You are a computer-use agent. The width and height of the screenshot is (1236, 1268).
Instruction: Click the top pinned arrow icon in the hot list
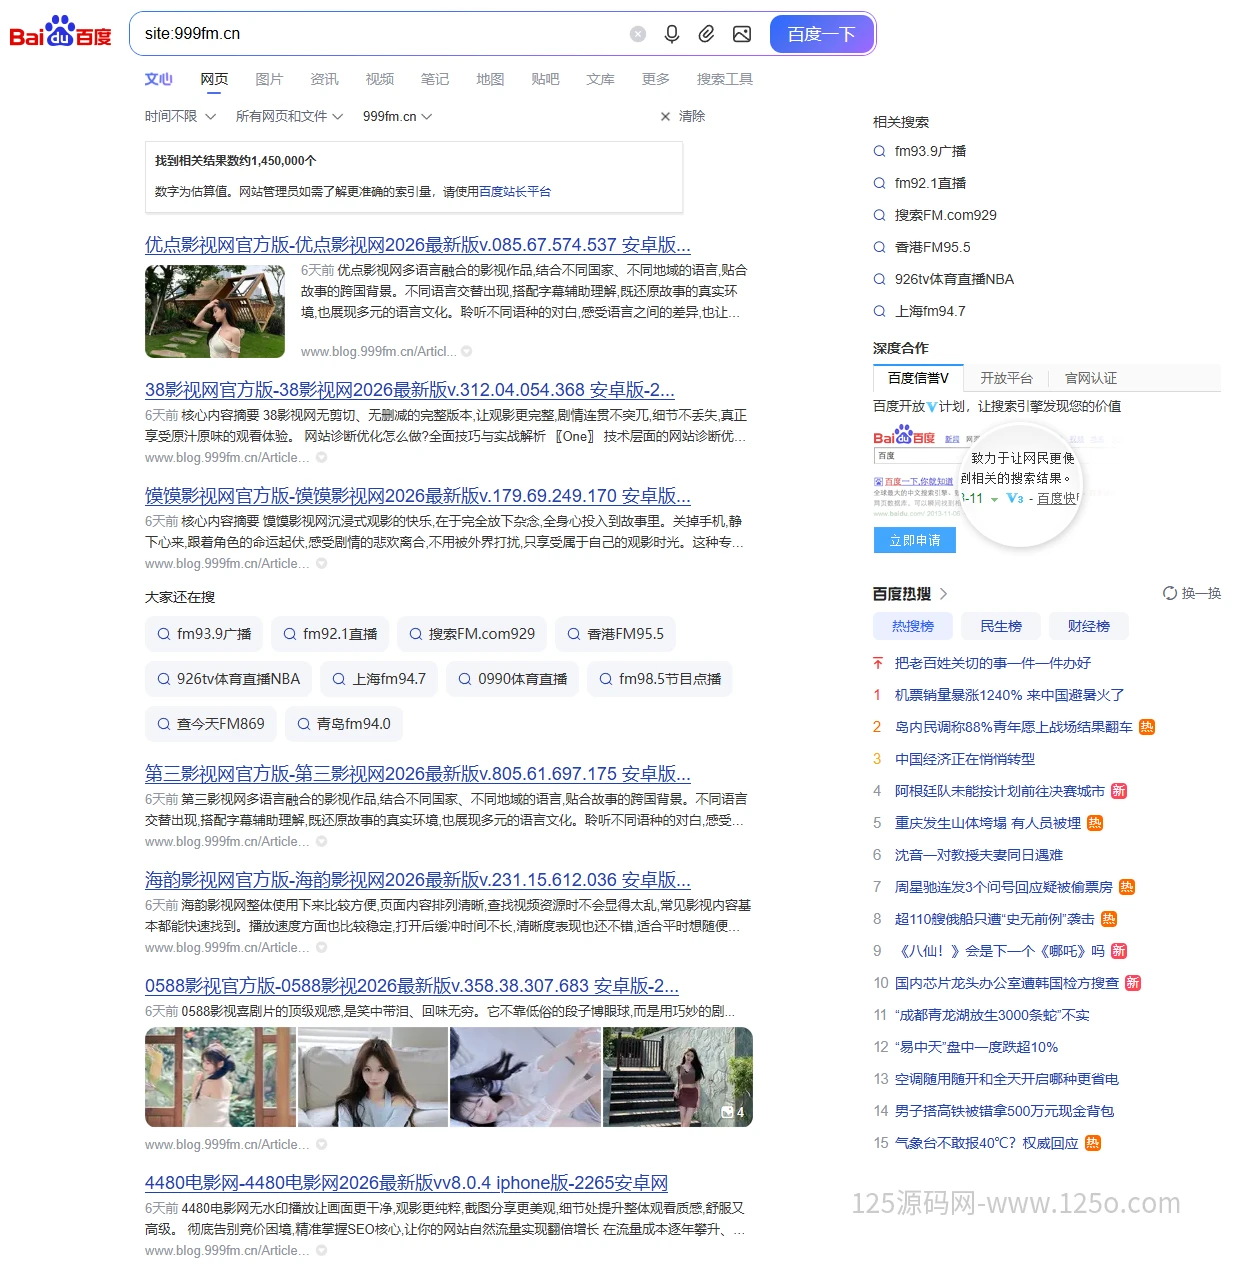click(x=878, y=663)
